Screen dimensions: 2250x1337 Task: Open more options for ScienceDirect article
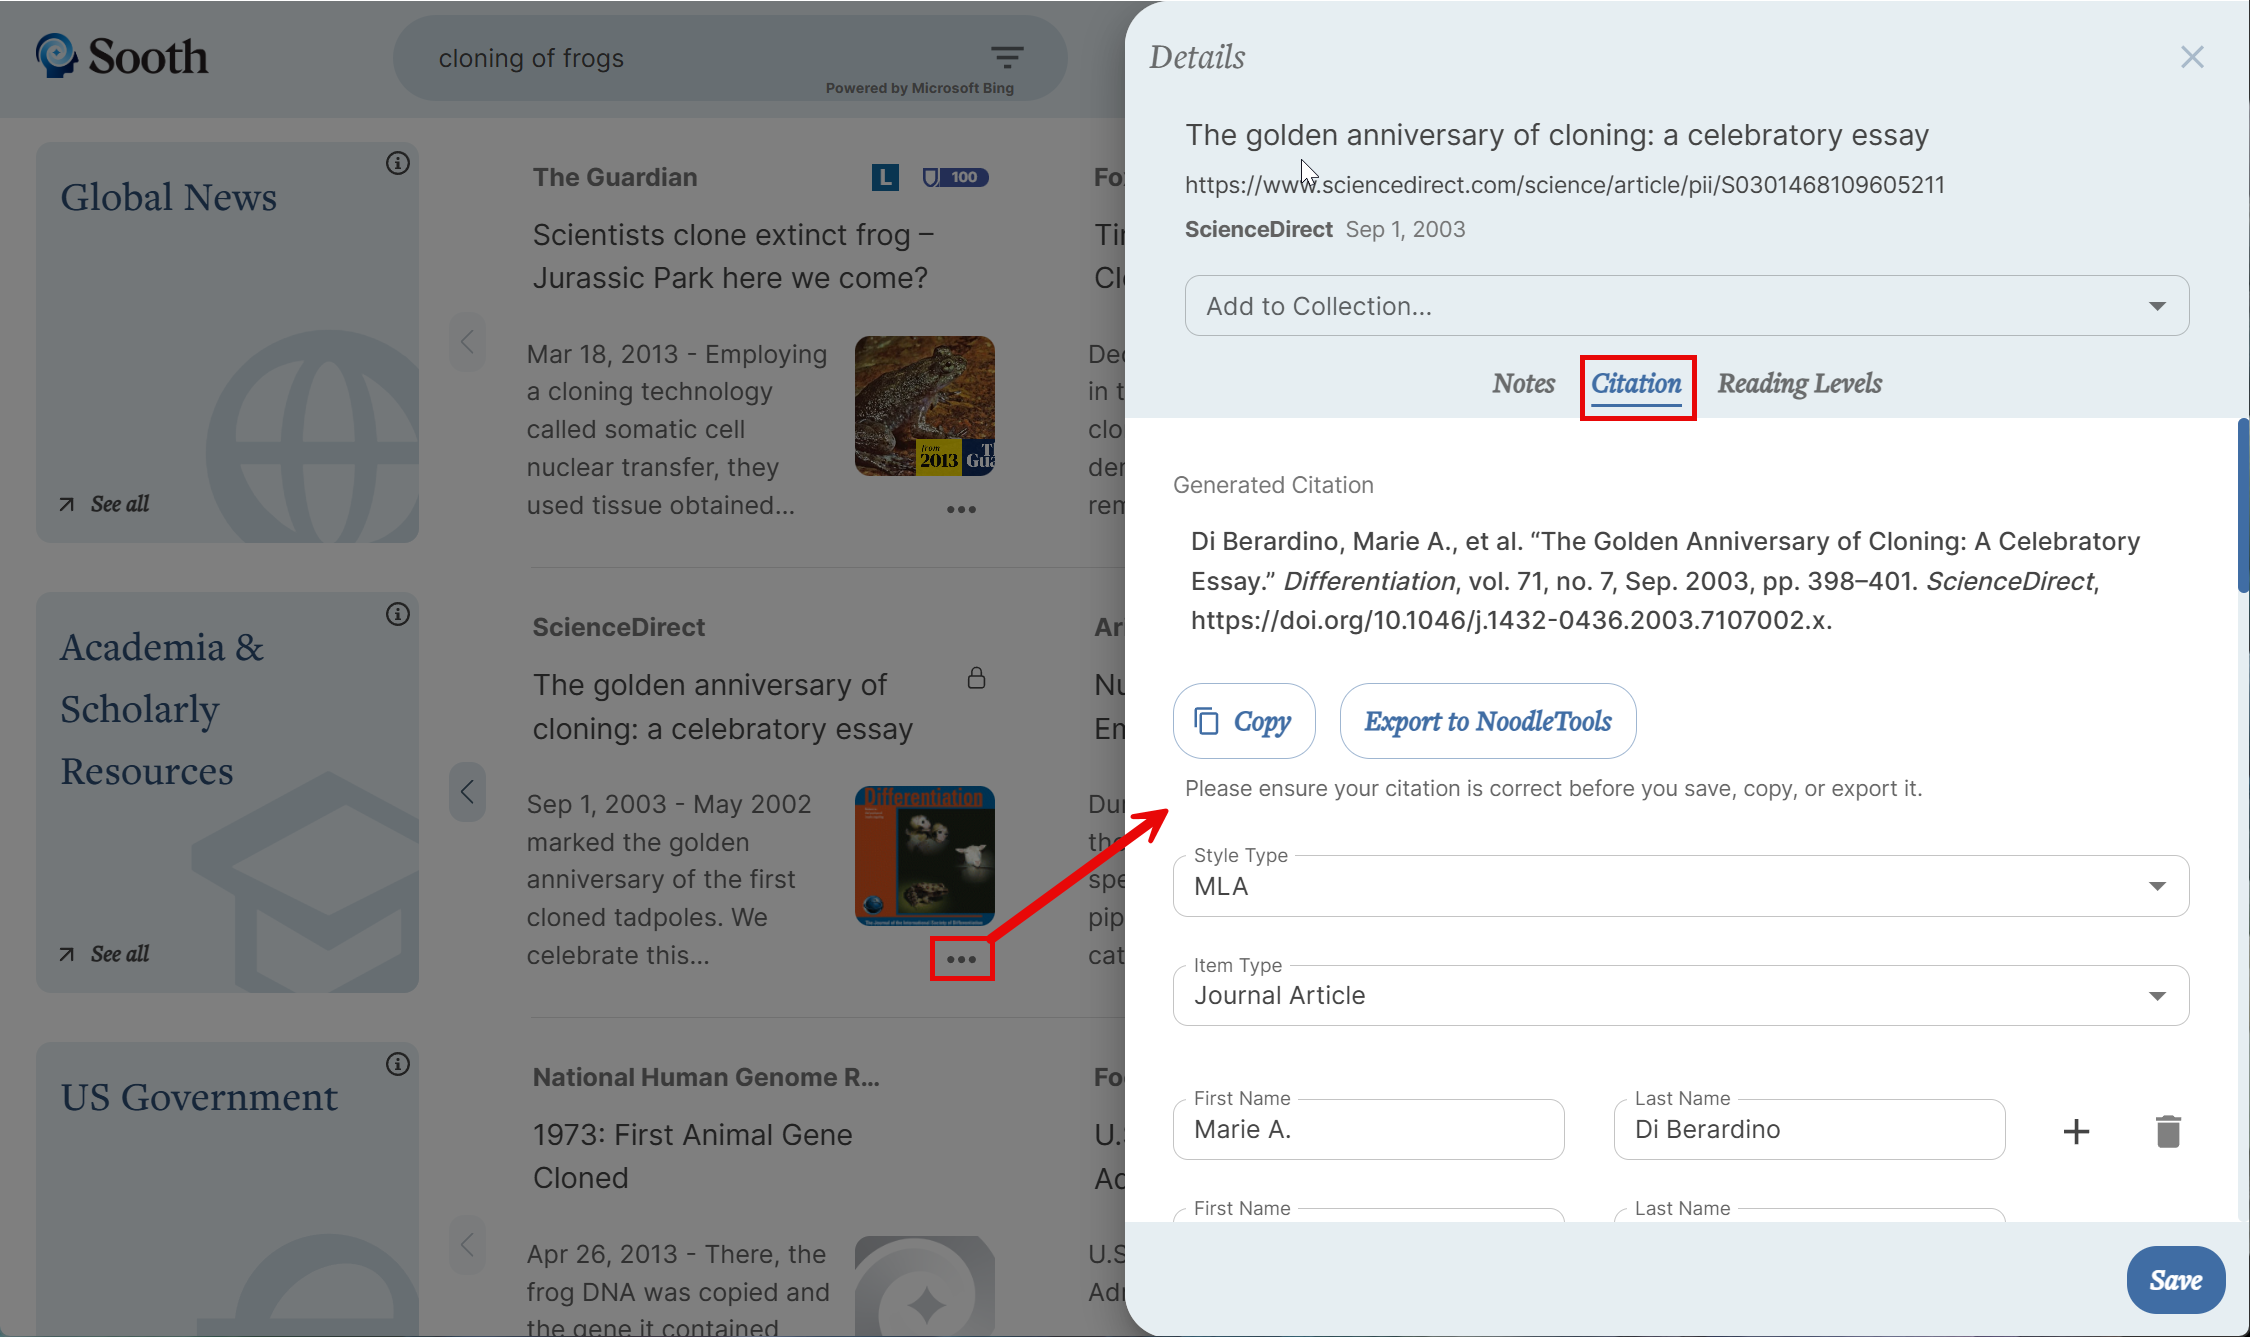[x=961, y=959]
